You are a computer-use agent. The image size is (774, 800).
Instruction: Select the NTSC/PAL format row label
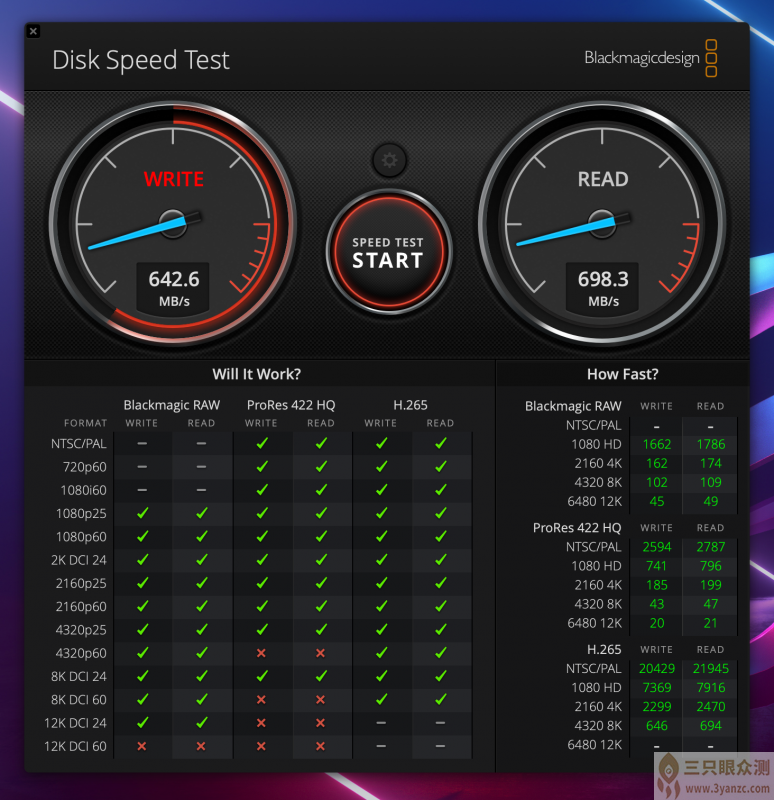point(79,443)
